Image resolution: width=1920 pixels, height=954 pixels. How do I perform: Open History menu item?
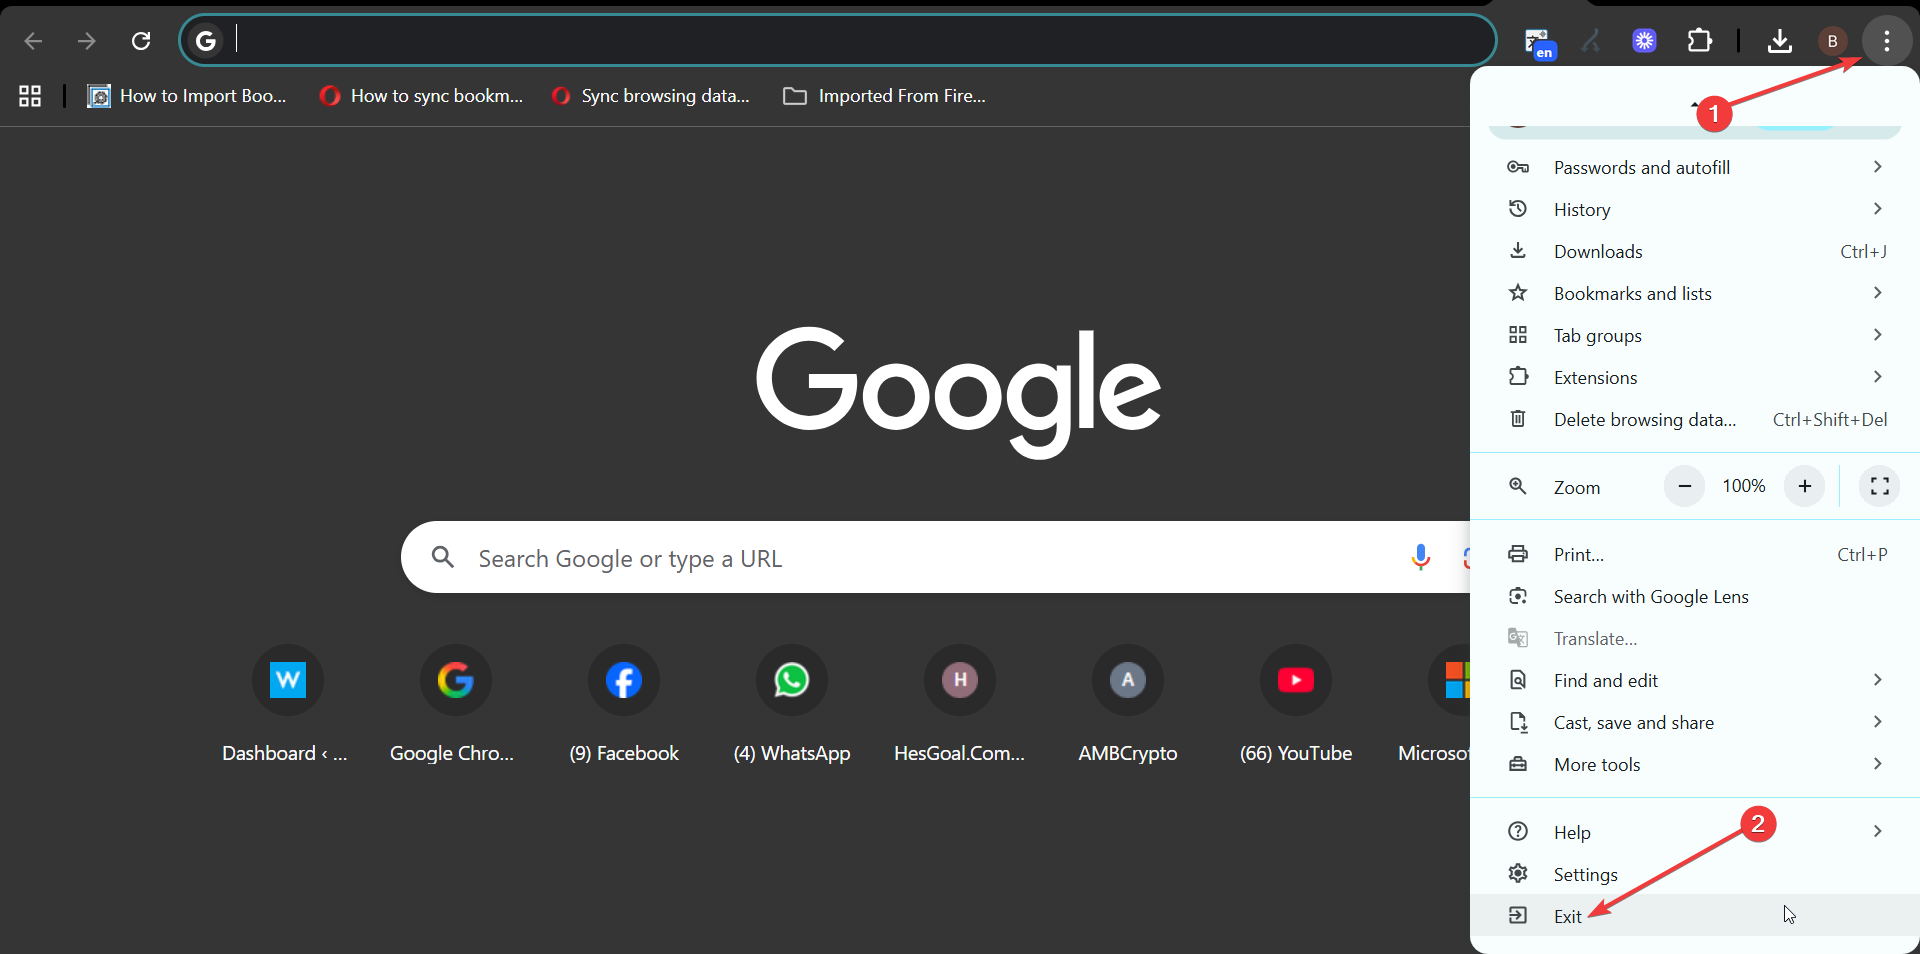coord(1695,210)
